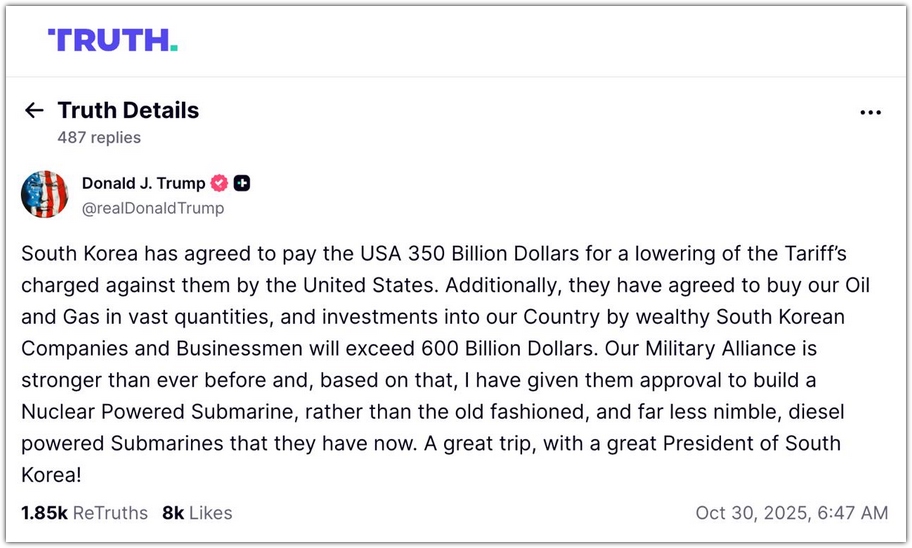Click the red verified badge icon
The image size is (912, 548).
218,183
